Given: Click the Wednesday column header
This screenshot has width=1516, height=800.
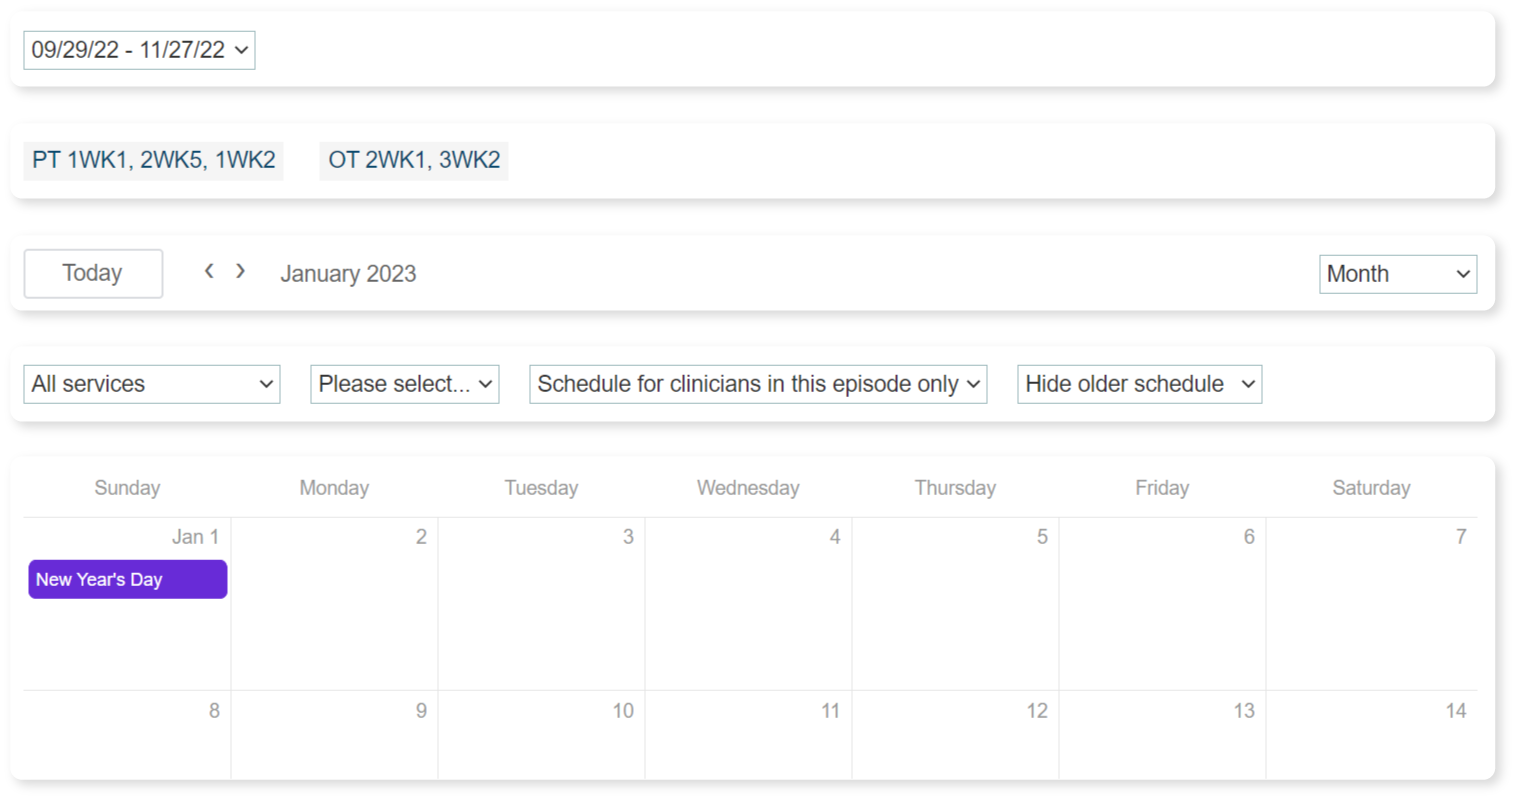Looking at the screenshot, I should tap(748, 488).
